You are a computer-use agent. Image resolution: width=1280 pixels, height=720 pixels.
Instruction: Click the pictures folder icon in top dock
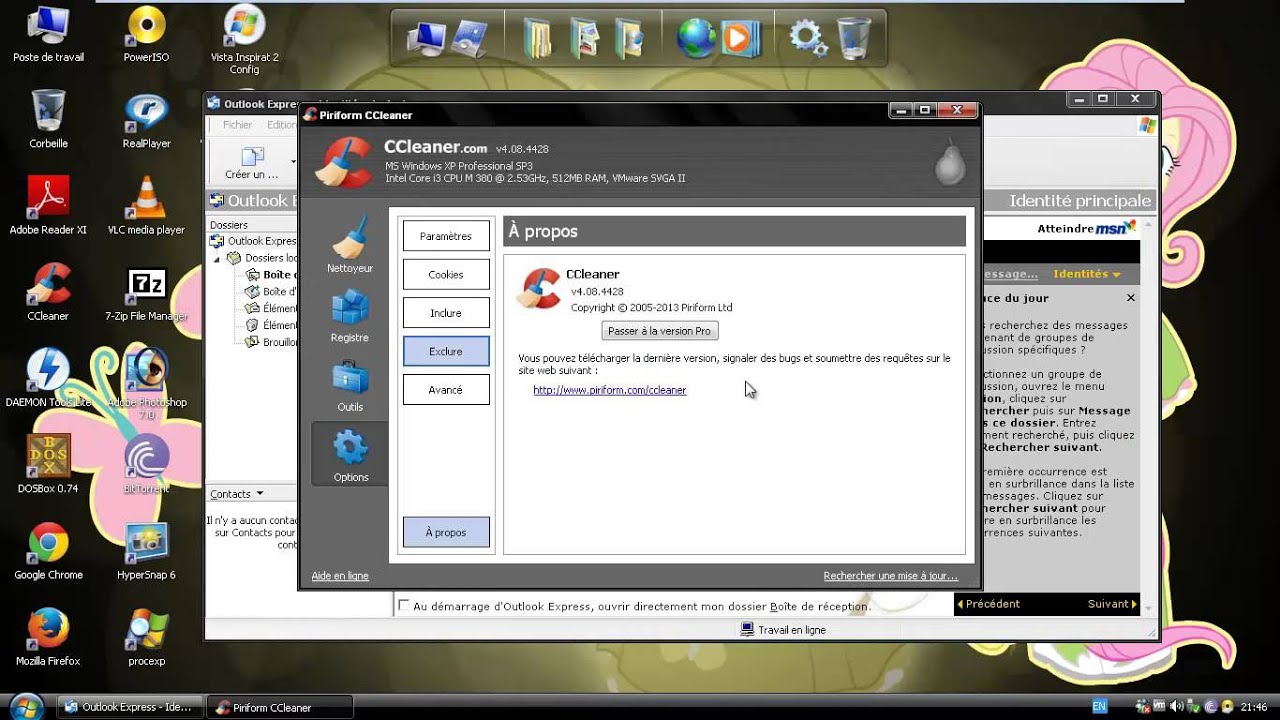585,38
